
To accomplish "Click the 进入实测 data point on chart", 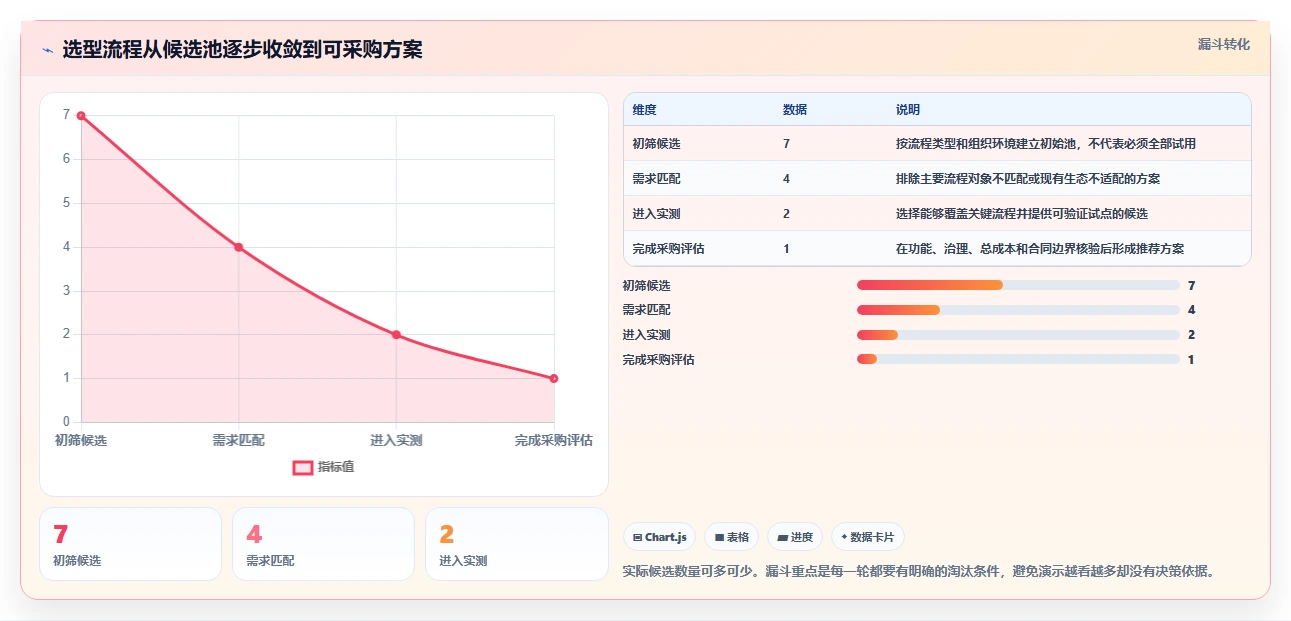I will point(396,334).
